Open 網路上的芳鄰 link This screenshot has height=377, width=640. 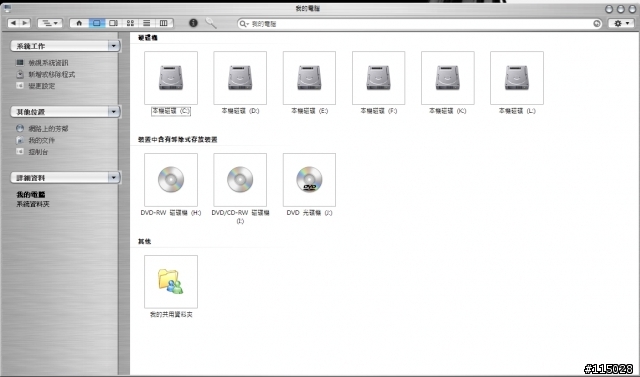point(48,129)
